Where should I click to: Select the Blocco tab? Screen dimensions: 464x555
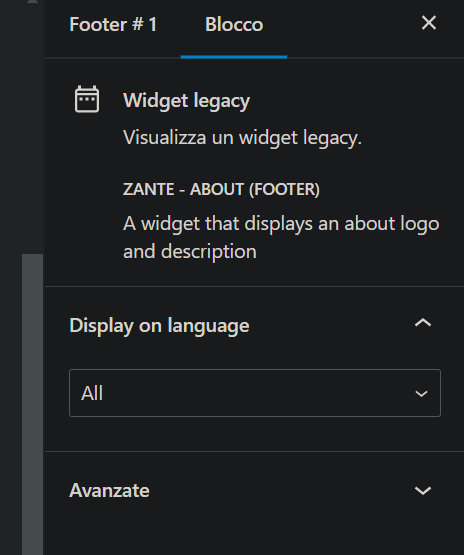pyautogui.click(x=234, y=24)
